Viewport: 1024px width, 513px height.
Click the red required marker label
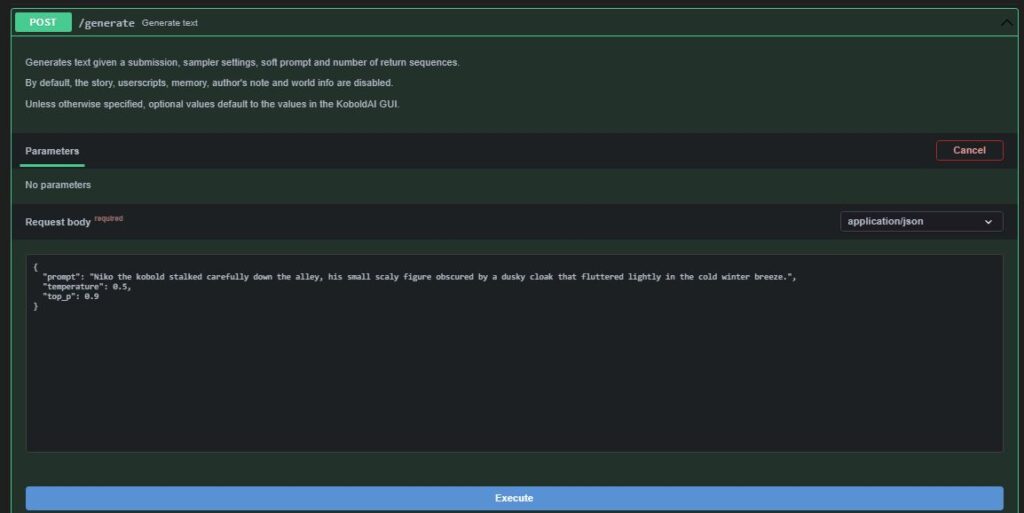pyautogui.click(x=108, y=218)
